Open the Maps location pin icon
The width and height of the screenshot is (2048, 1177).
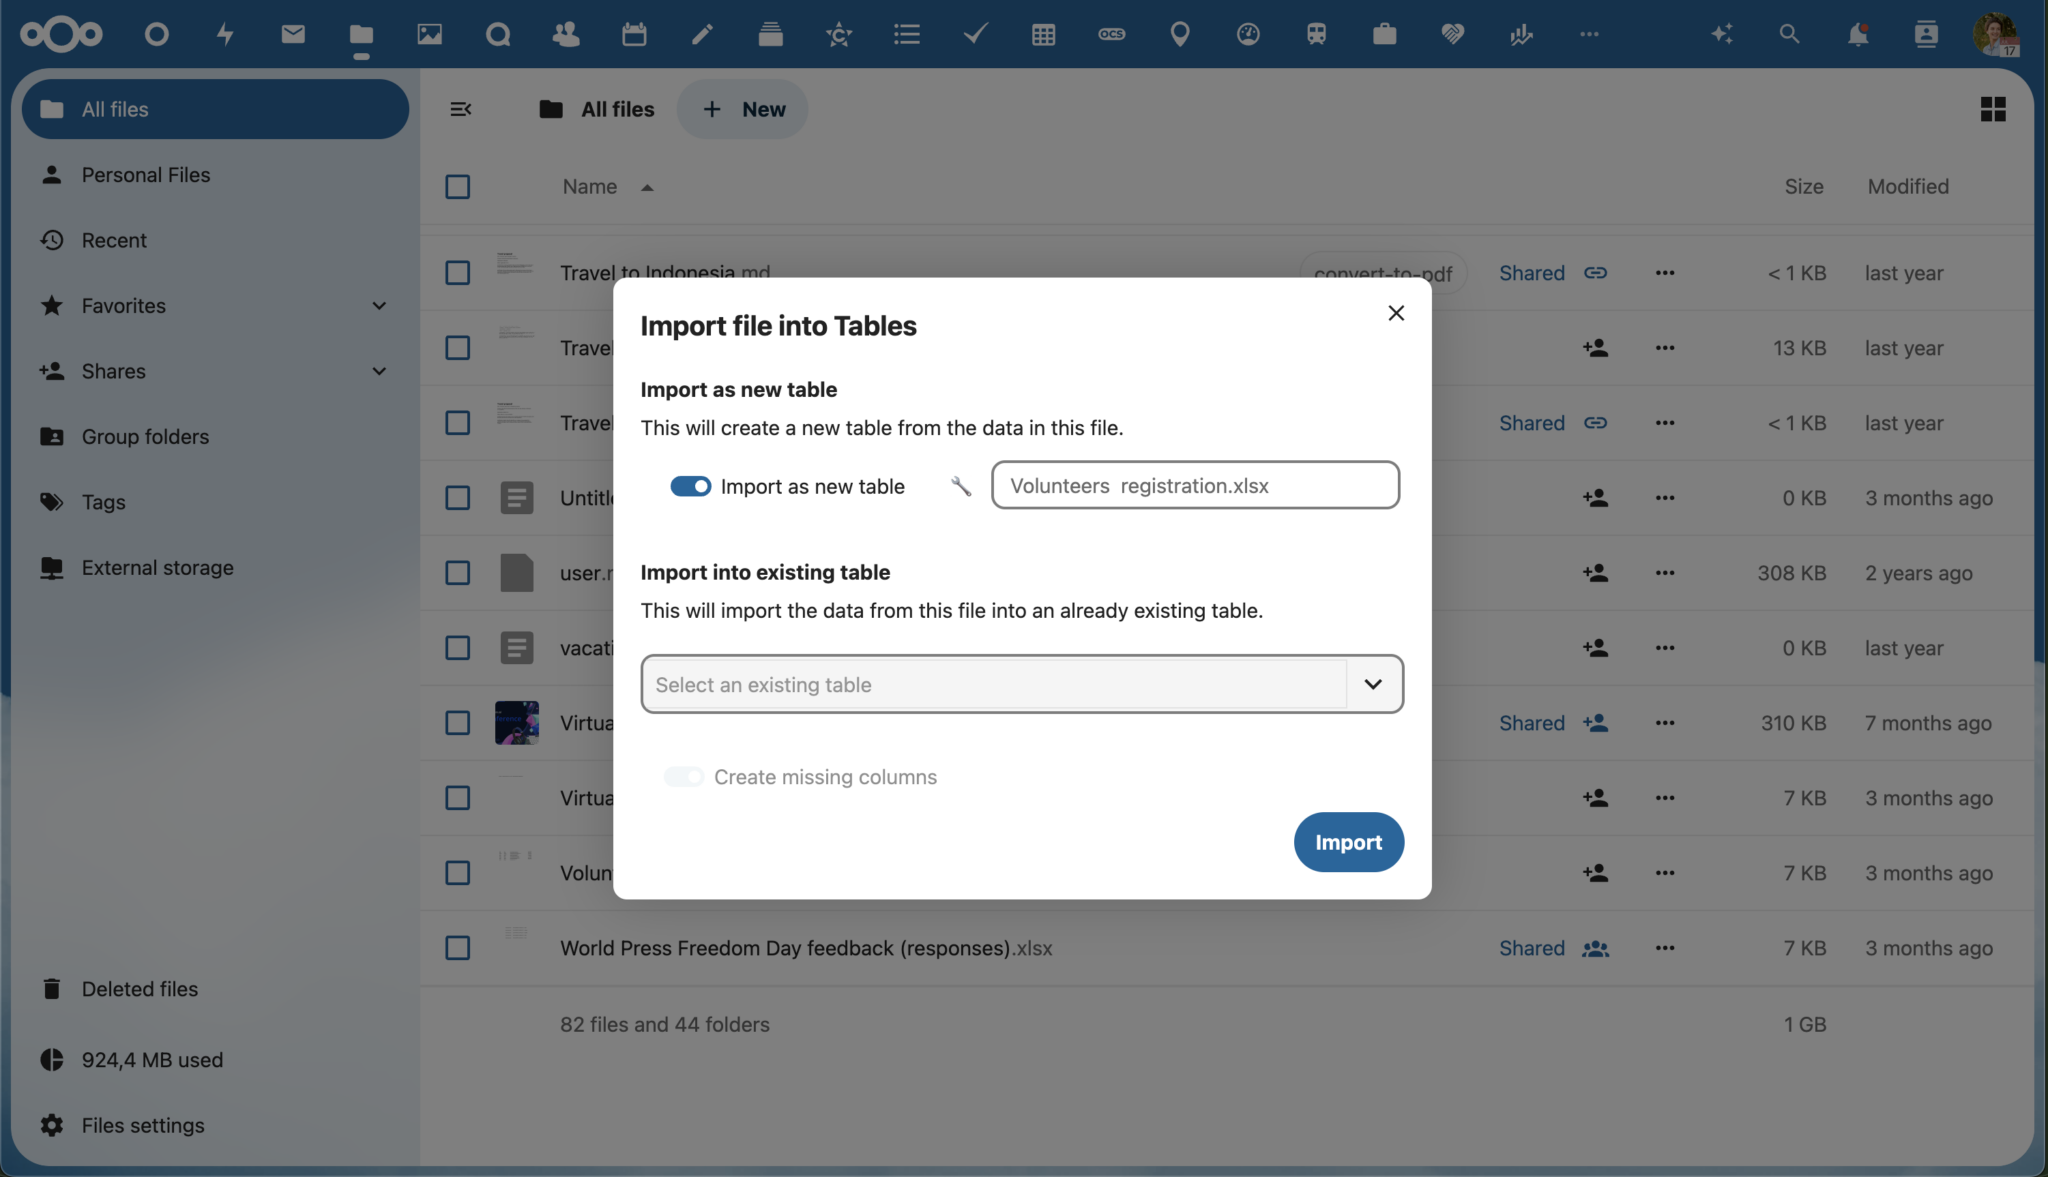[x=1180, y=33]
